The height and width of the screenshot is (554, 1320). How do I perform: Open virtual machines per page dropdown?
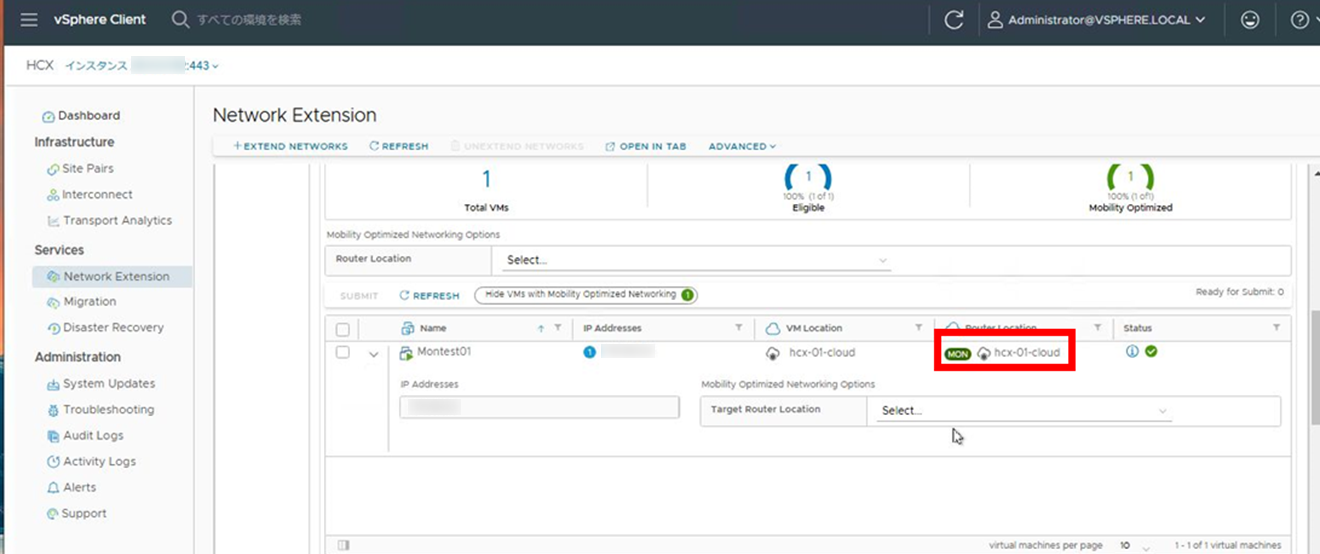tap(1134, 546)
